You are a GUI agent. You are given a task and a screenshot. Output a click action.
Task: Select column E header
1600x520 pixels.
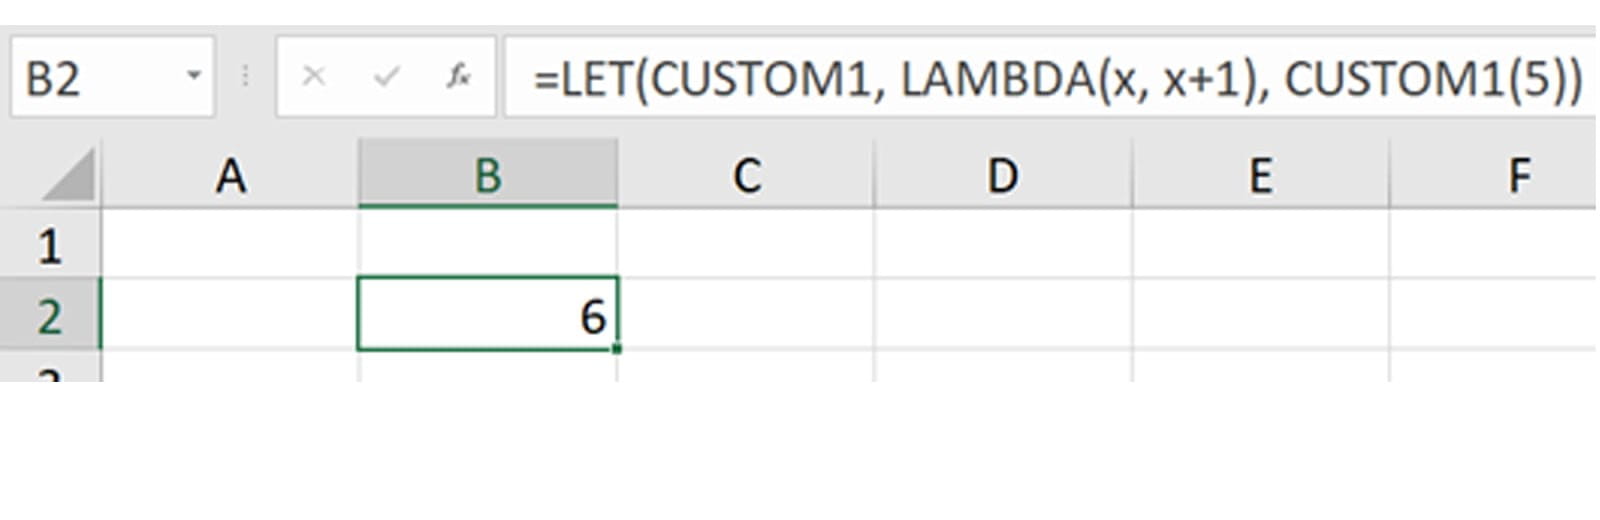pyautogui.click(x=1260, y=176)
